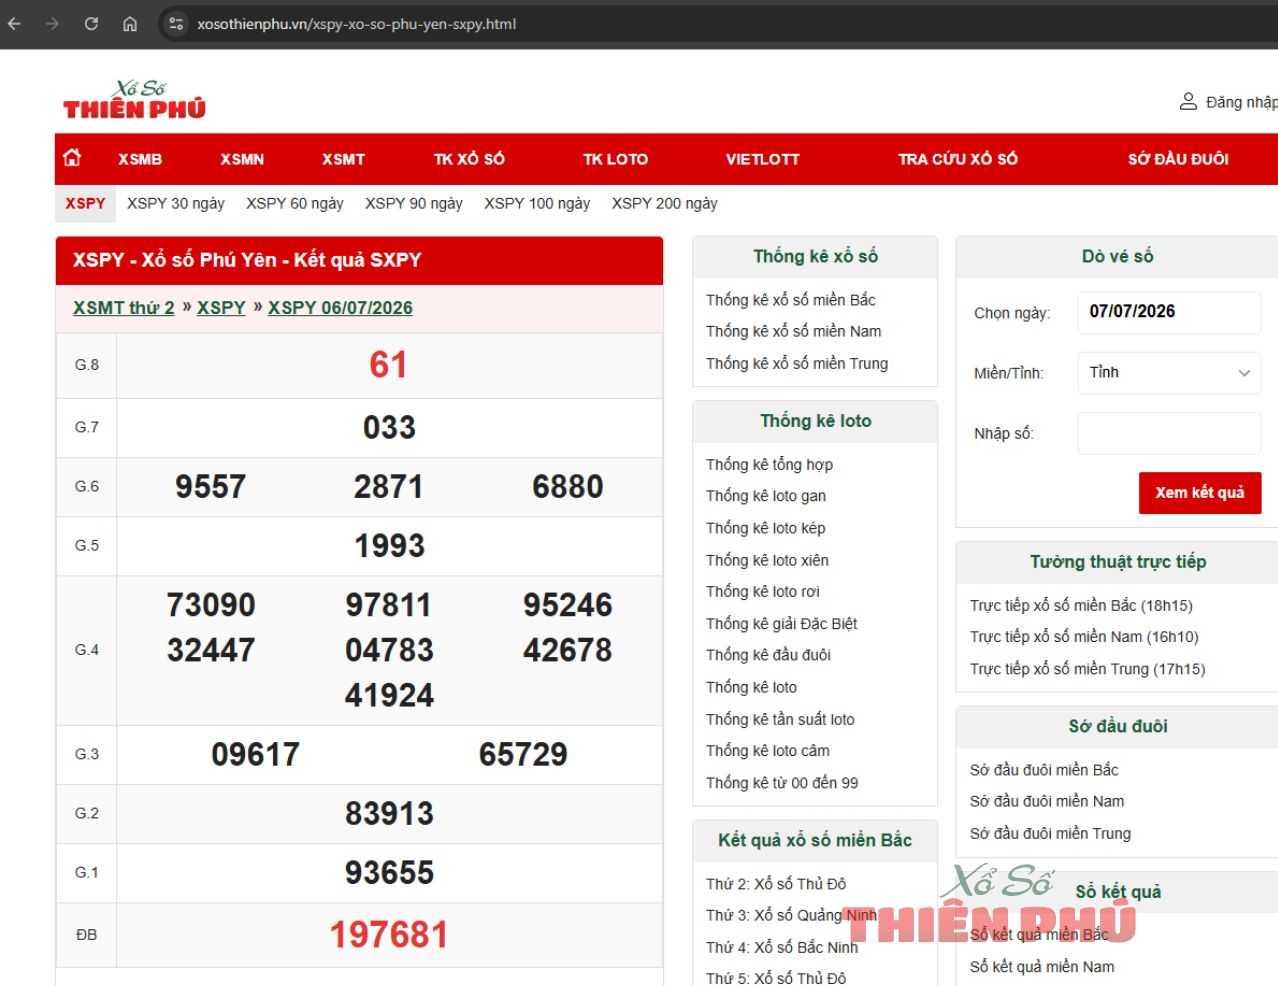Open Thống kê tần suất loto
Screen dimensions: 1278x986
[x=780, y=719]
